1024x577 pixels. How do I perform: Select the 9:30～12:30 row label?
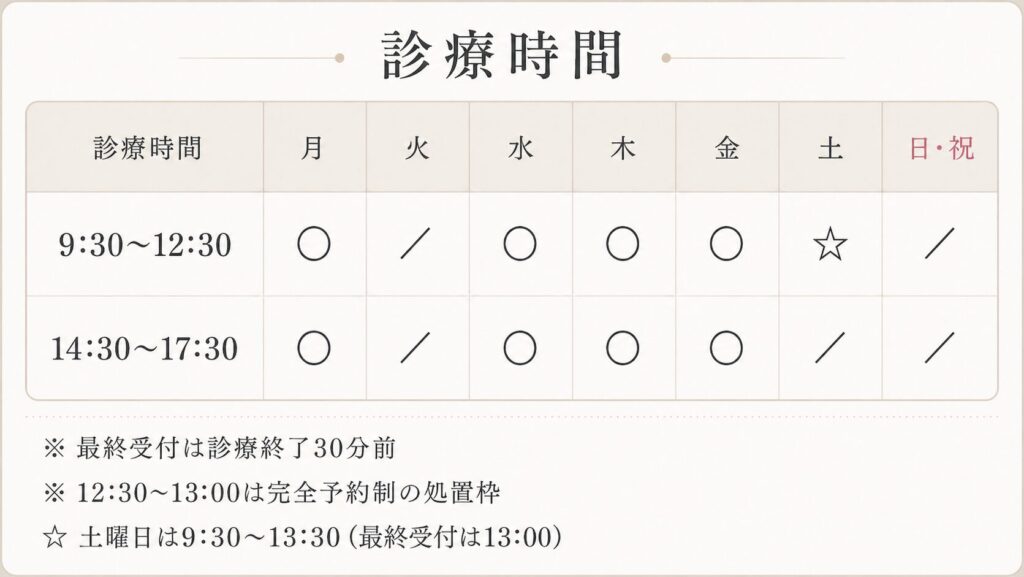[145, 245]
